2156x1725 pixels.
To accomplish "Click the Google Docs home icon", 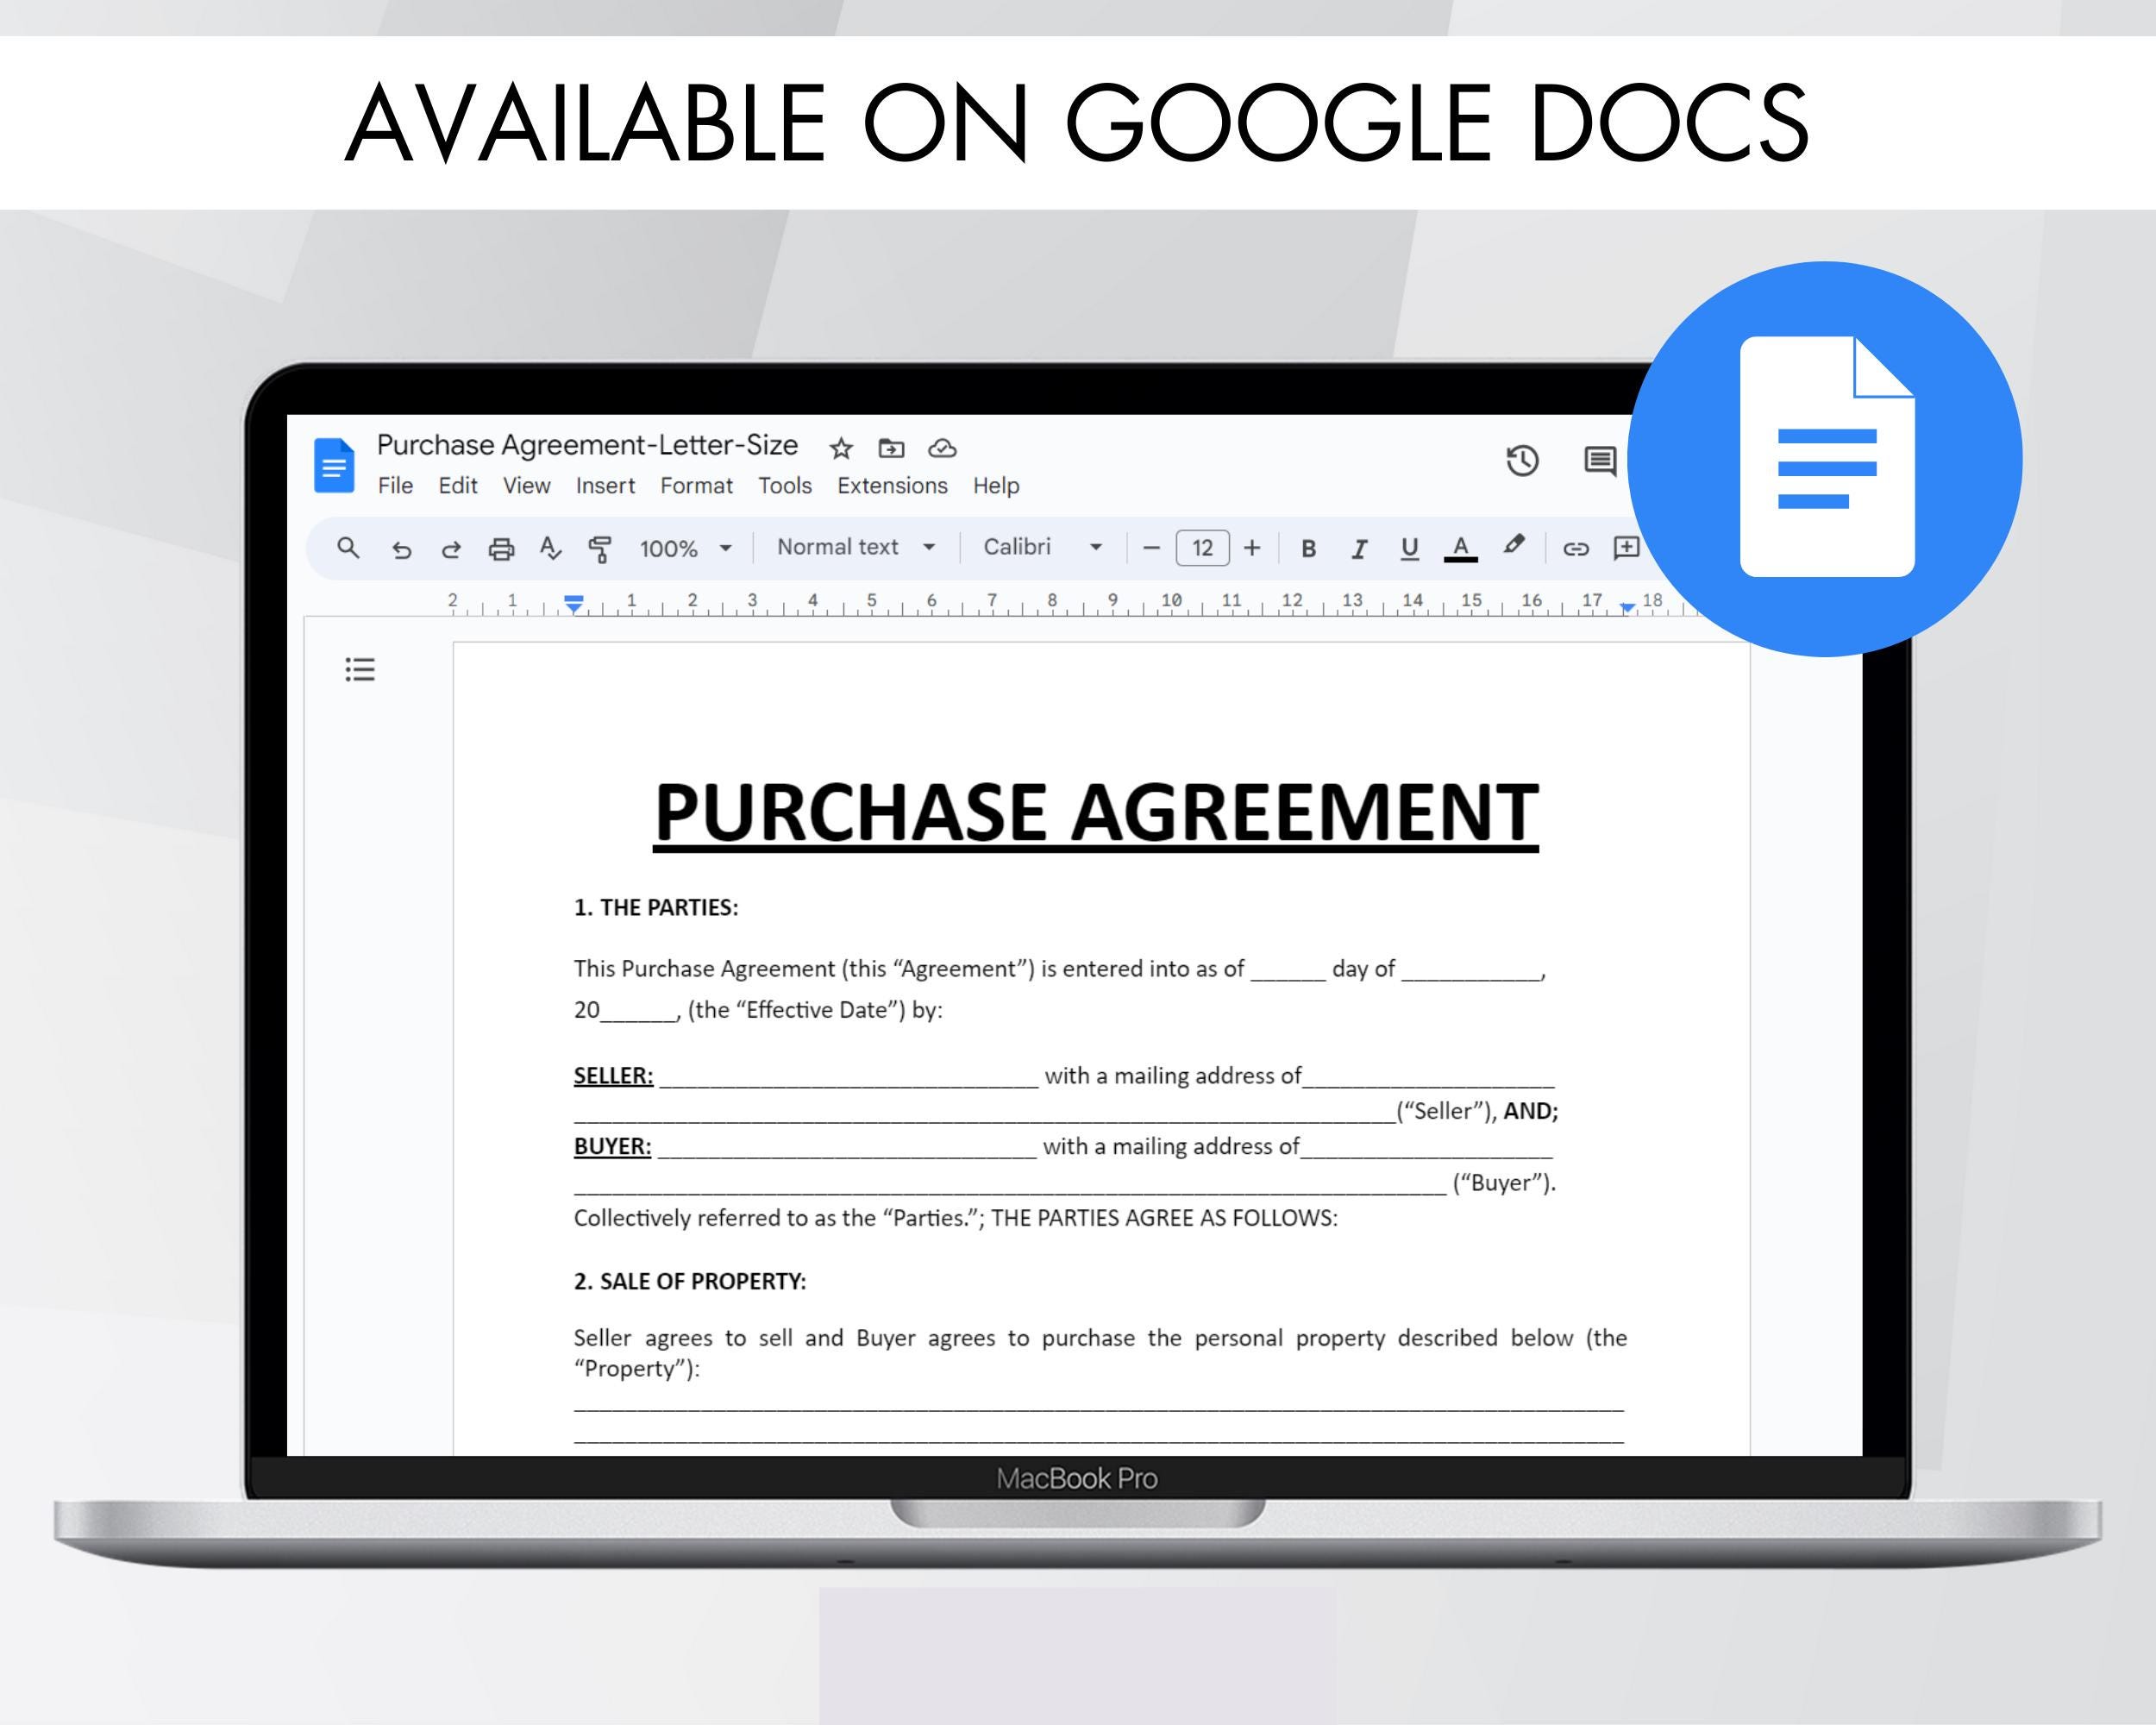I will [334, 465].
